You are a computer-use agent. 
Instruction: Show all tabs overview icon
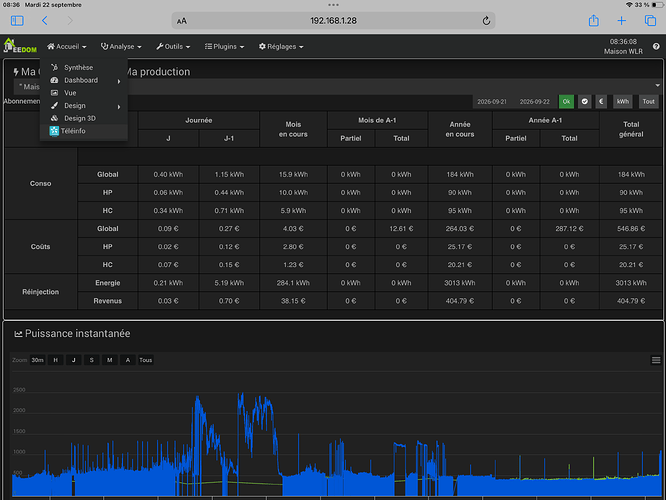(x=650, y=20)
